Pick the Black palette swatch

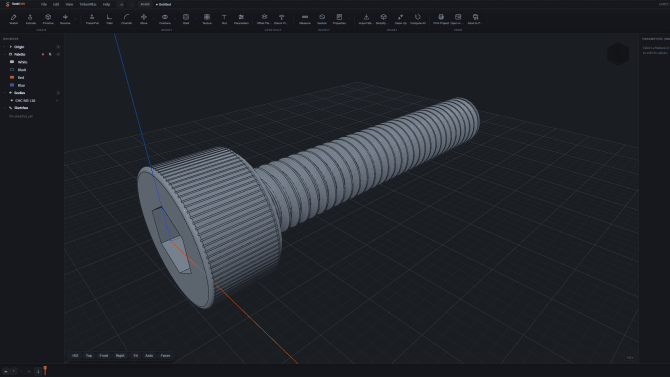(12, 70)
